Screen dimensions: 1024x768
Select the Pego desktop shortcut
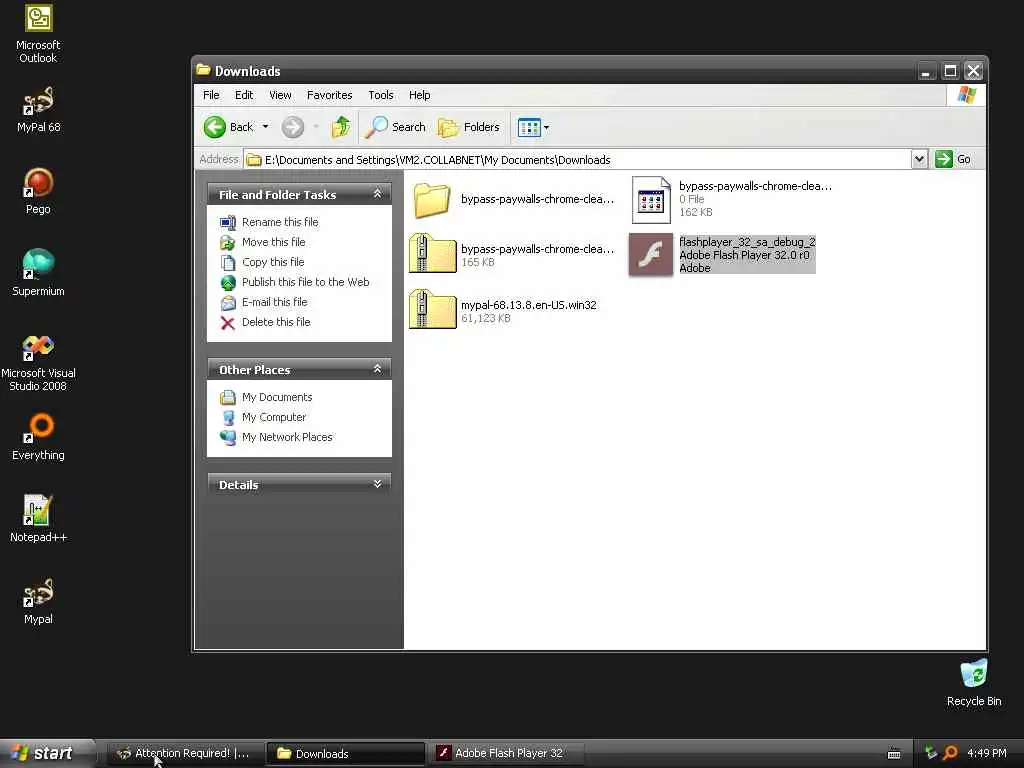coord(38,191)
